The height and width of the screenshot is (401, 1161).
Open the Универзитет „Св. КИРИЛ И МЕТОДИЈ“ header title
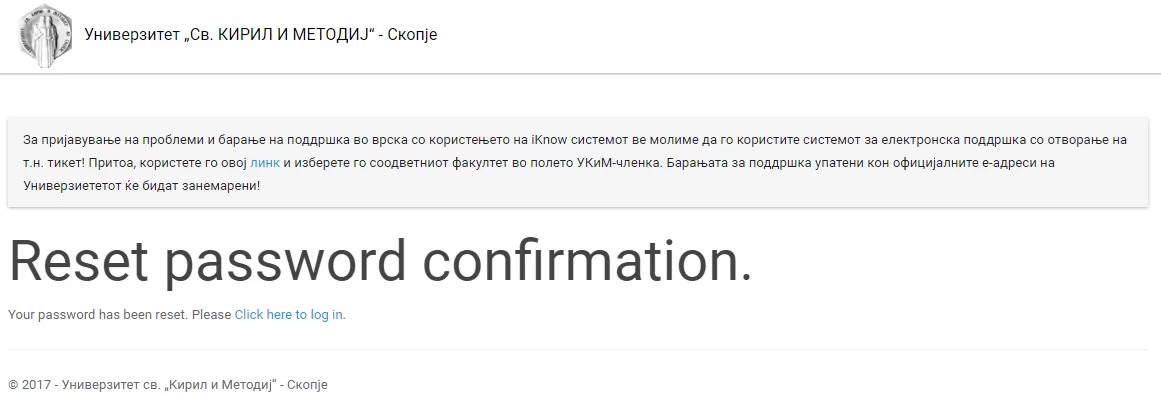click(261, 35)
